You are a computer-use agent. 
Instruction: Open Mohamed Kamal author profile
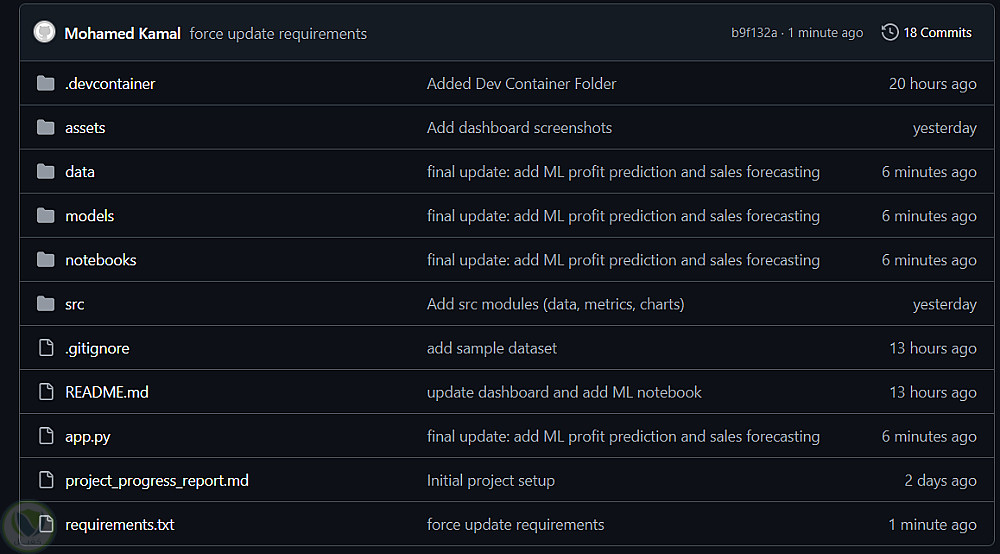pos(122,34)
